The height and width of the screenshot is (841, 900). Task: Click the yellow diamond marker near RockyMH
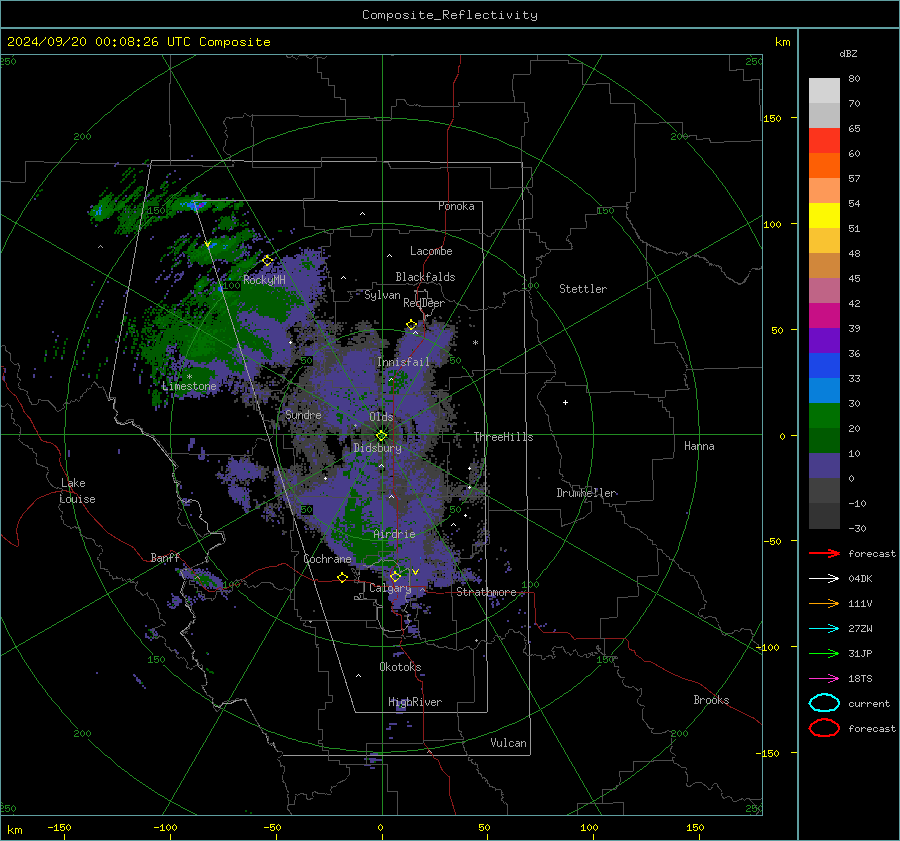point(267,261)
